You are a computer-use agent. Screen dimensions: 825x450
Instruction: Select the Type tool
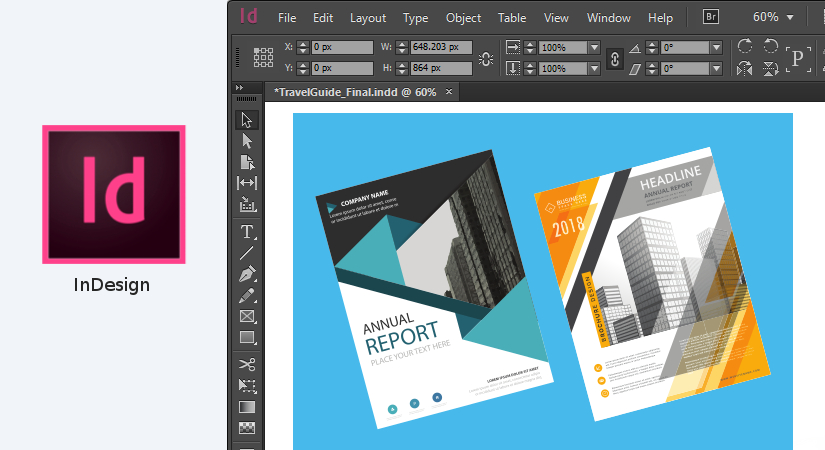(x=247, y=231)
